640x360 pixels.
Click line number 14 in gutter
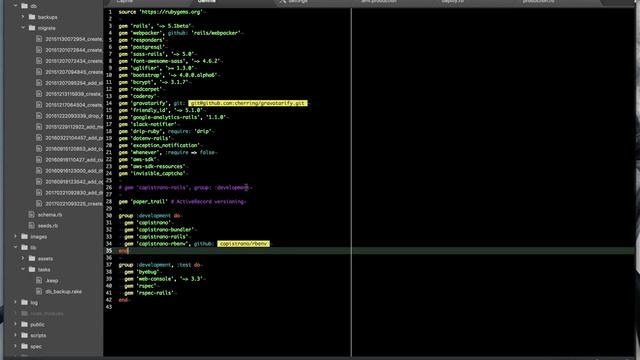pos(109,103)
